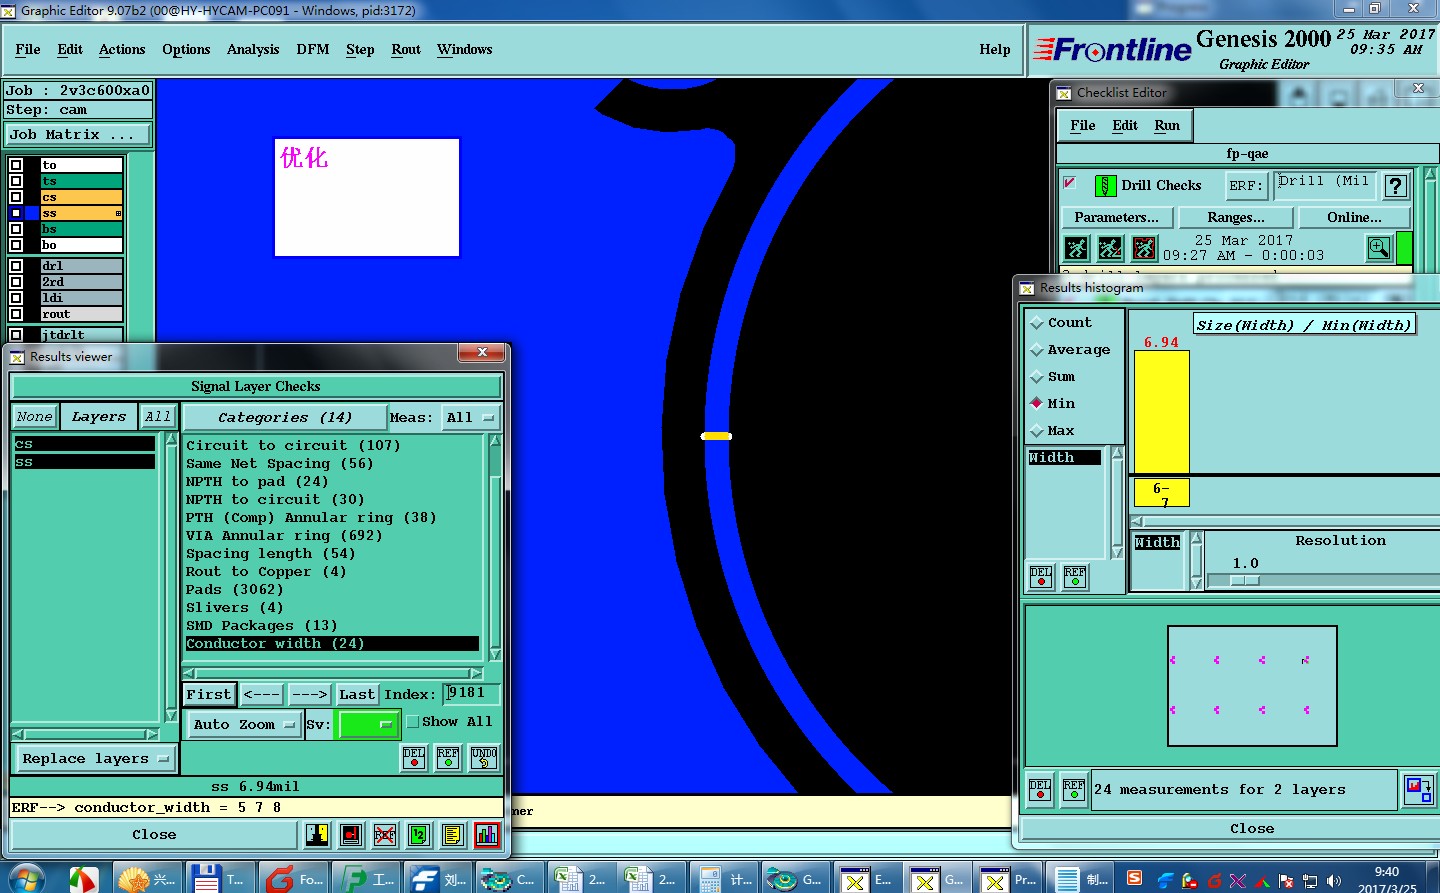Open the histogram chart icon
Screen dimensions: 1440x893
[487, 834]
